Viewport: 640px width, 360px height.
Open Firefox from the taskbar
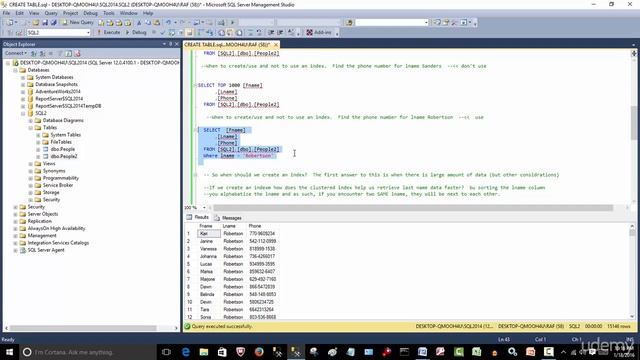click(x=259, y=352)
